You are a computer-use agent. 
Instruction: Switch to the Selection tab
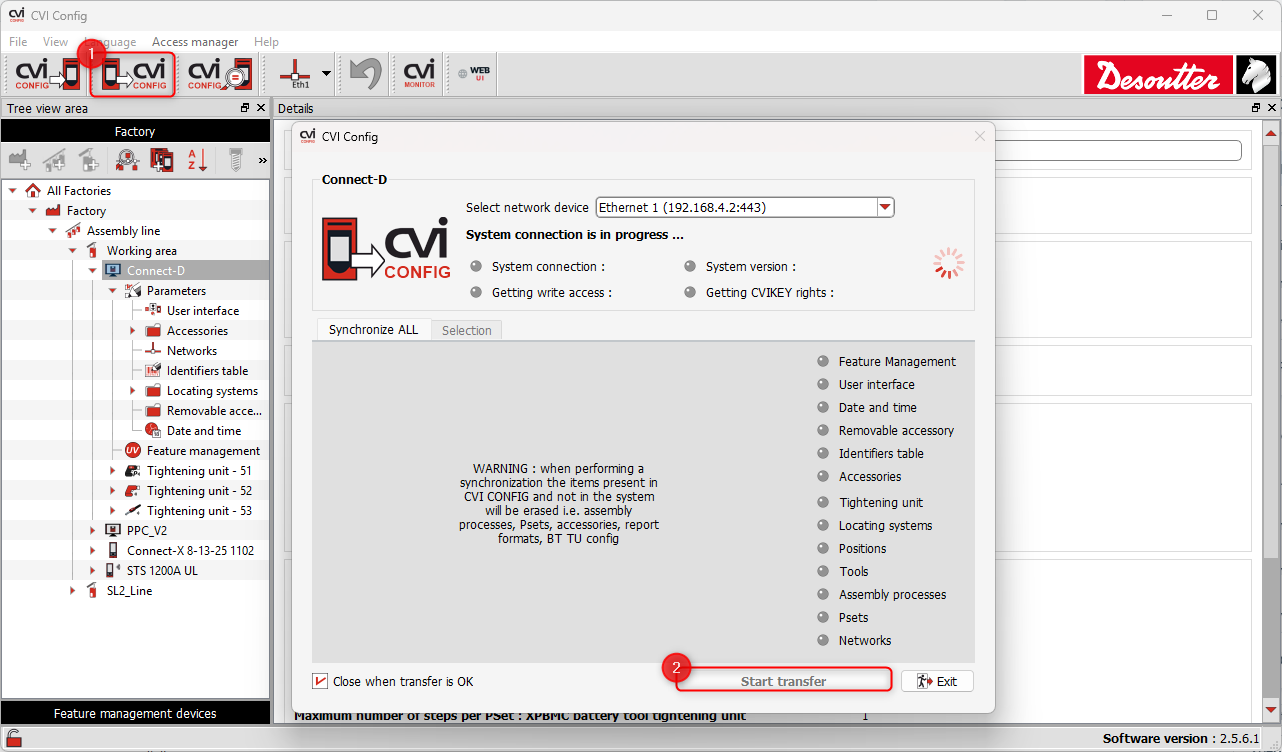tap(467, 330)
